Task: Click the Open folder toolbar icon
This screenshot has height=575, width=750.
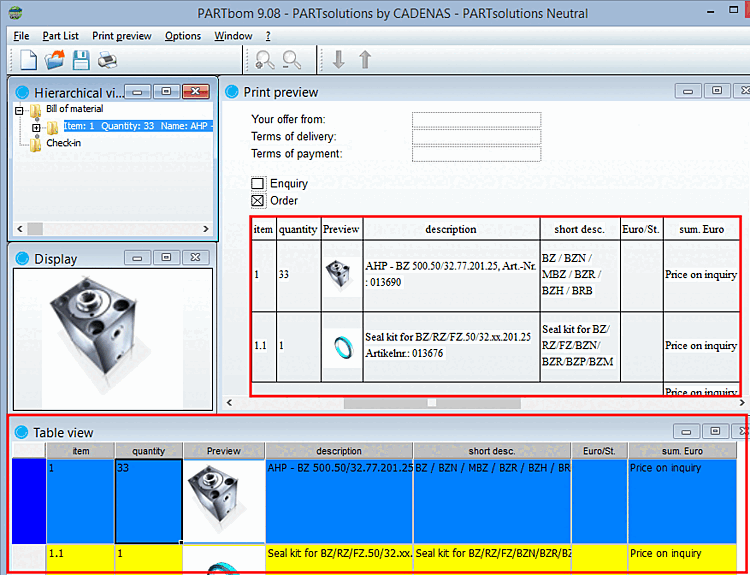Action: tap(55, 60)
